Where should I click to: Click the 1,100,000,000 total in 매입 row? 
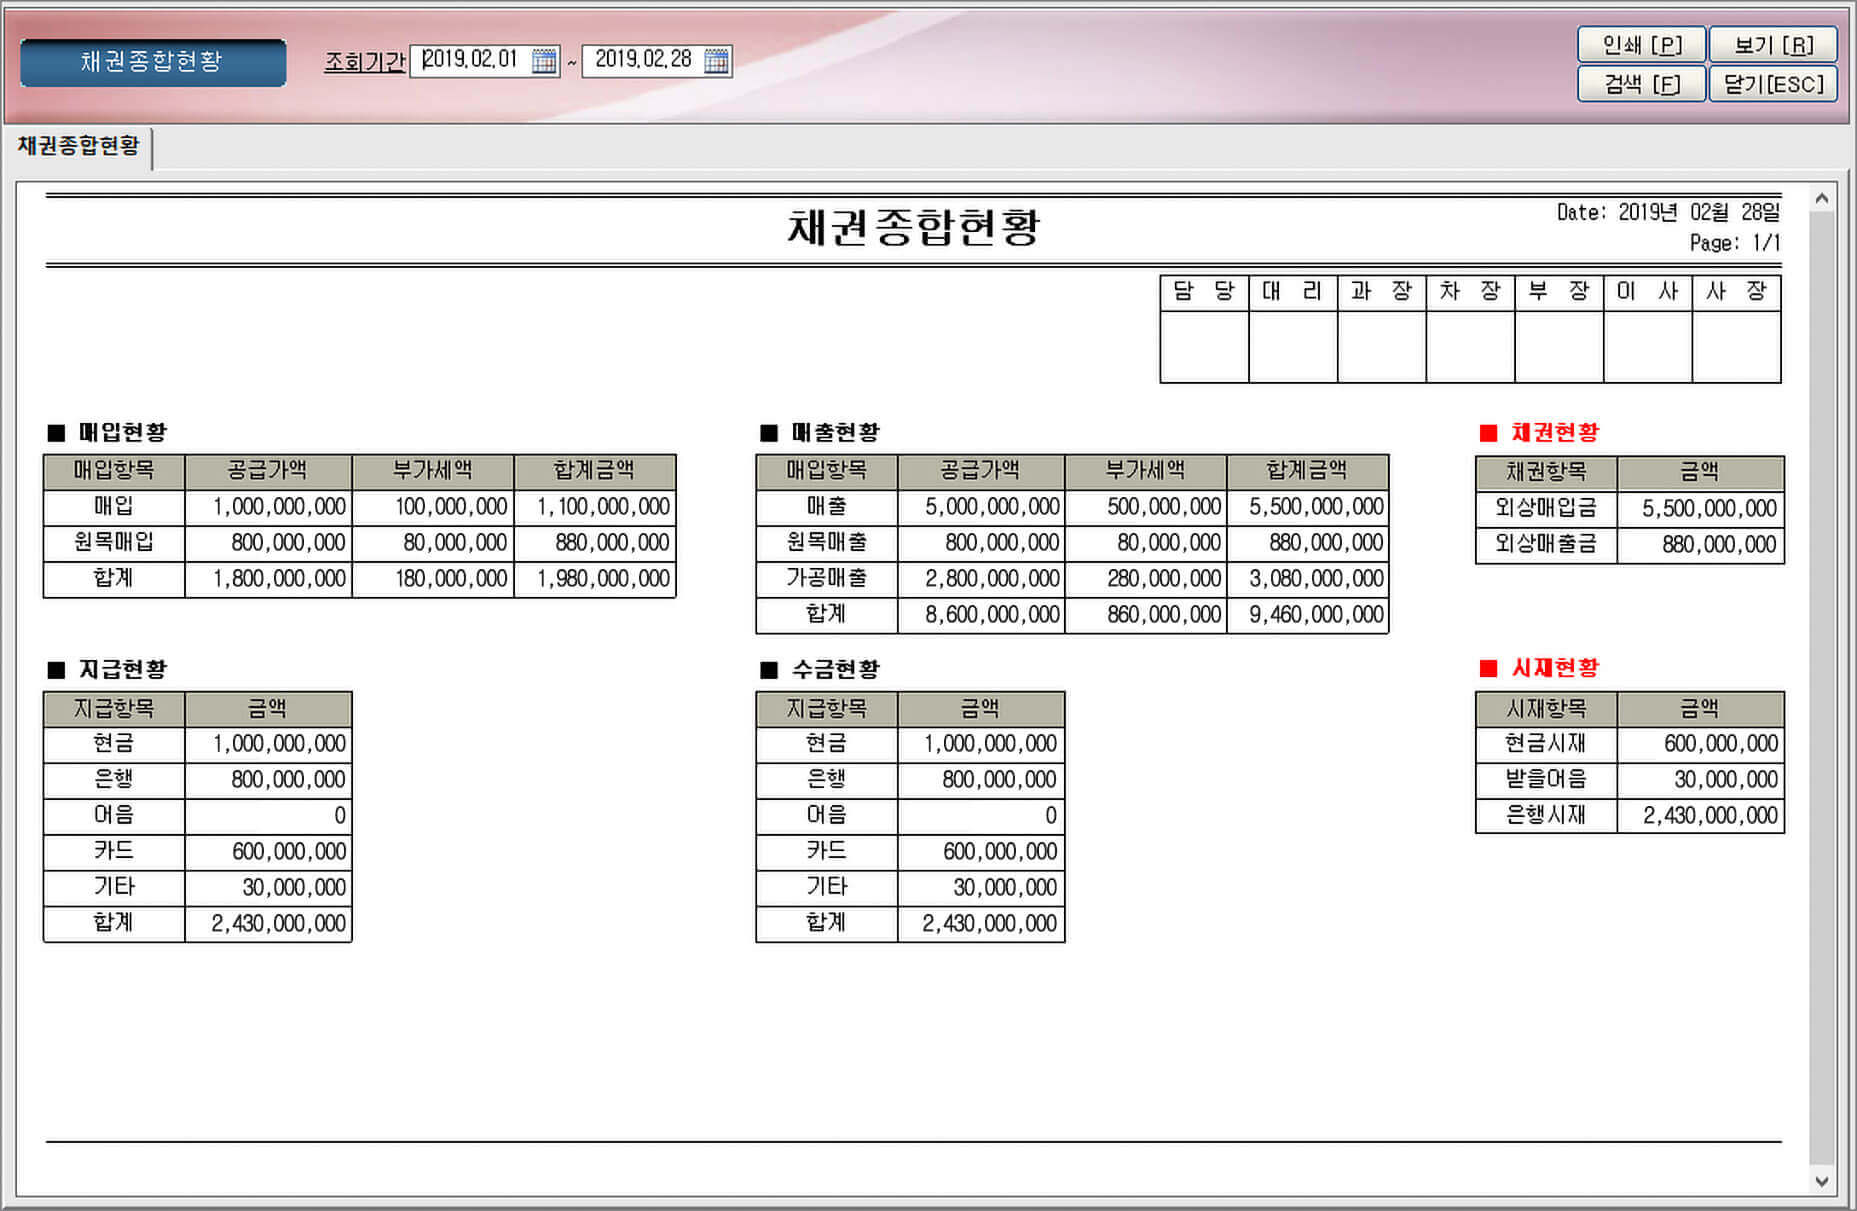(x=603, y=507)
